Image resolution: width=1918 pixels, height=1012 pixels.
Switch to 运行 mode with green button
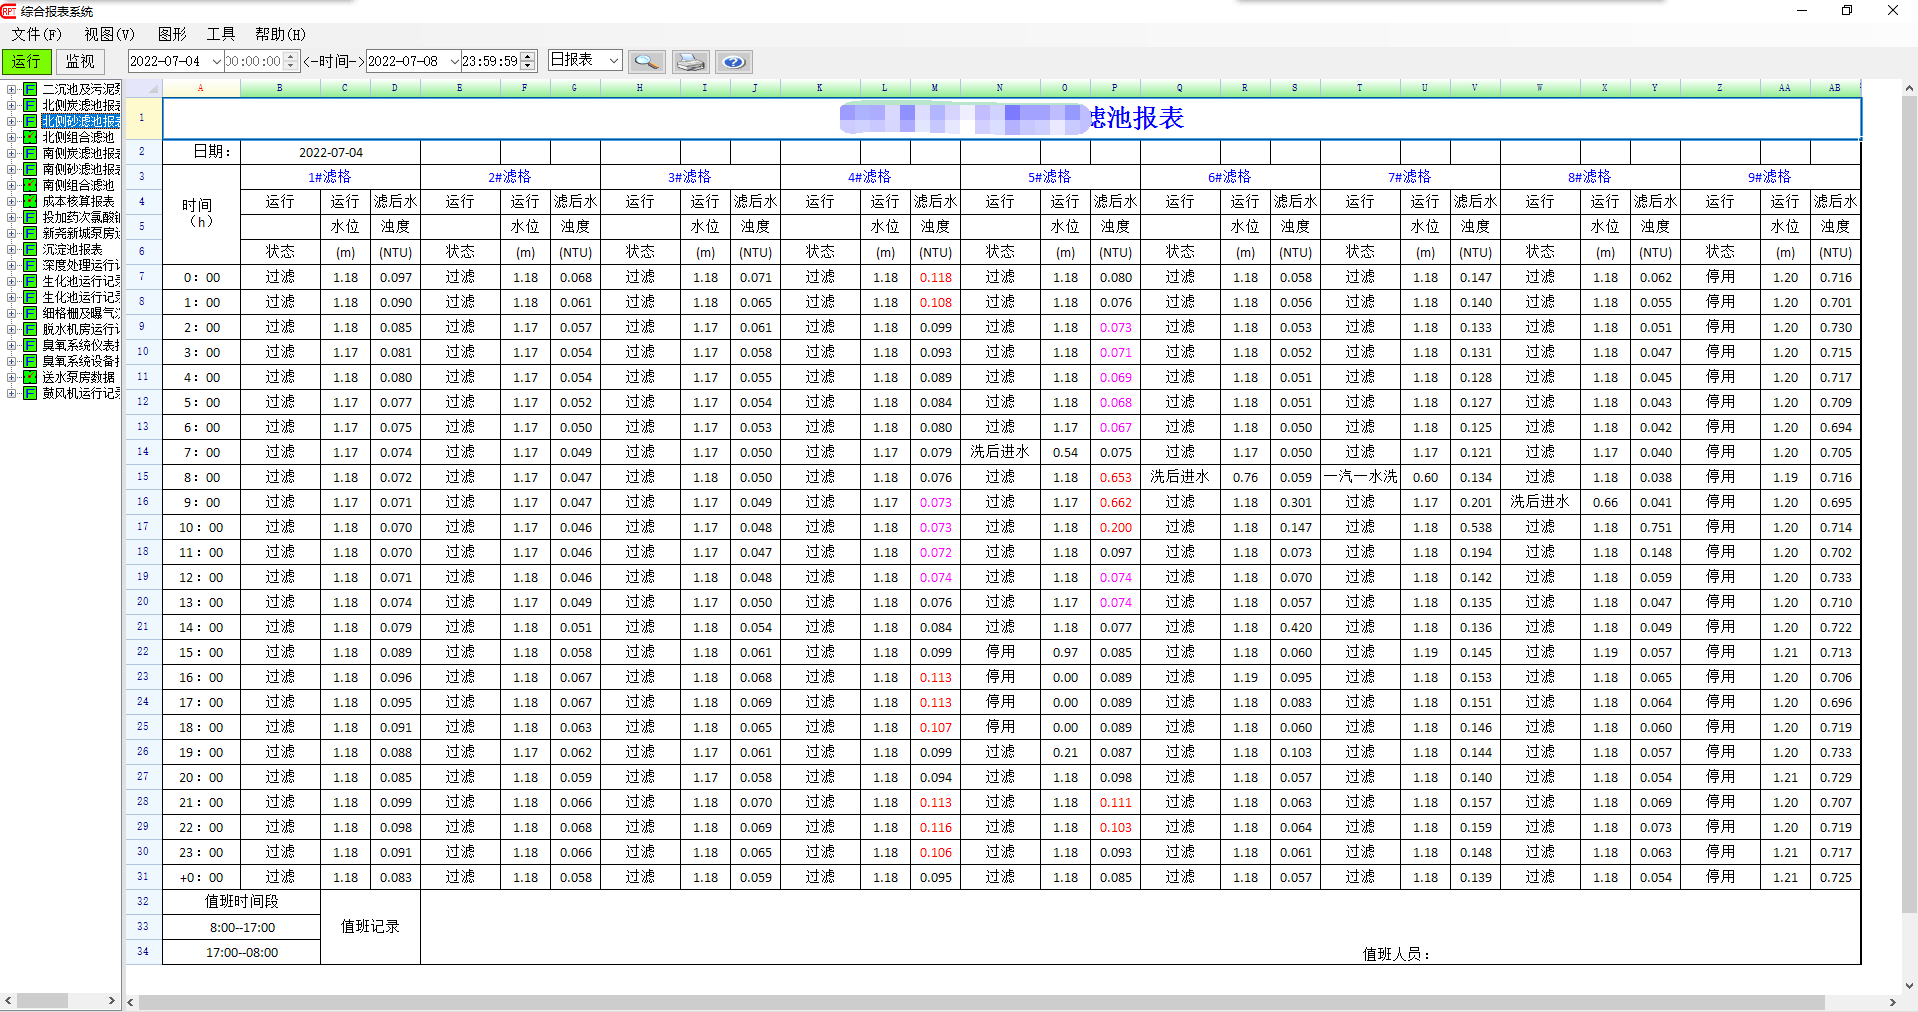(x=26, y=62)
